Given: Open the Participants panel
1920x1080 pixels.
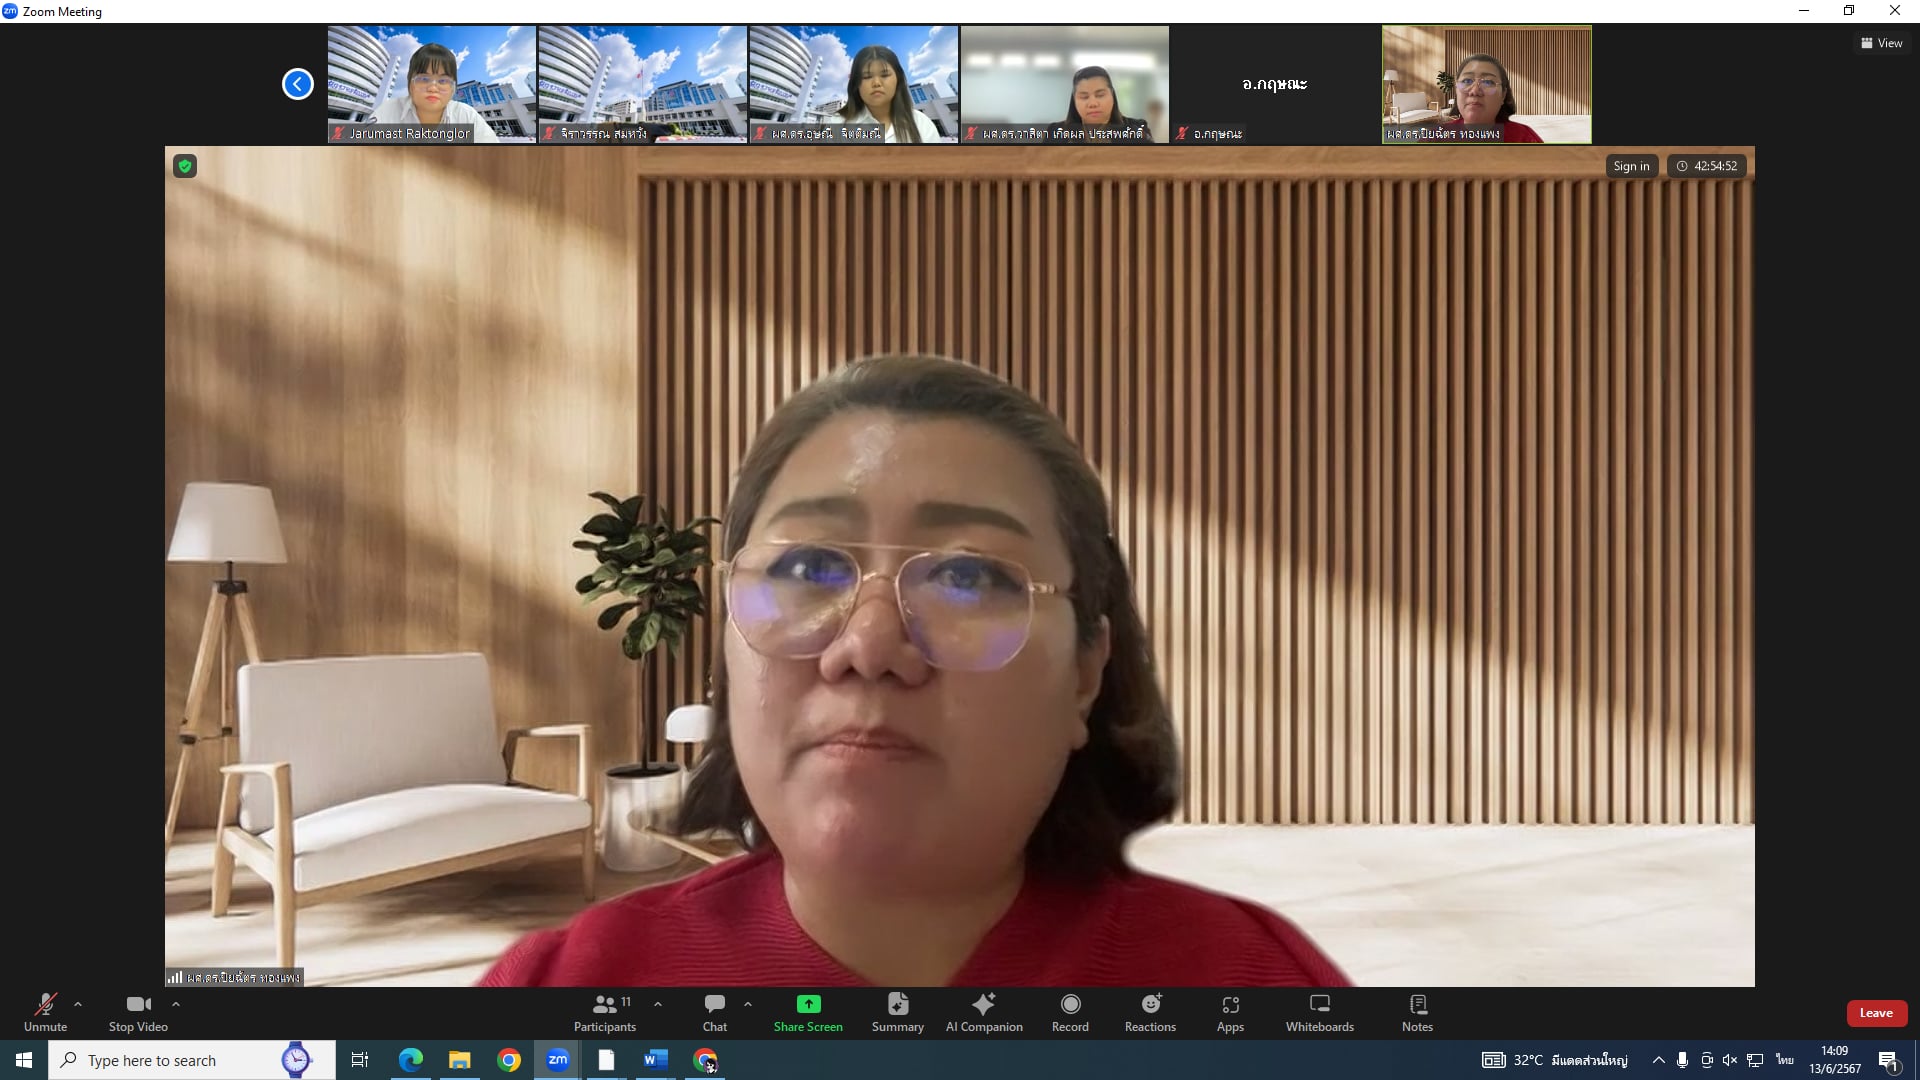Looking at the screenshot, I should (604, 1011).
